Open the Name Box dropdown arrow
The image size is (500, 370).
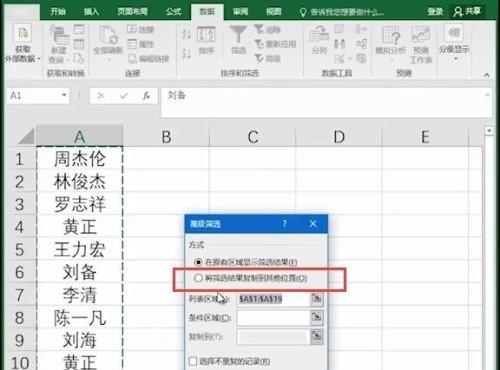pos(64,95)
